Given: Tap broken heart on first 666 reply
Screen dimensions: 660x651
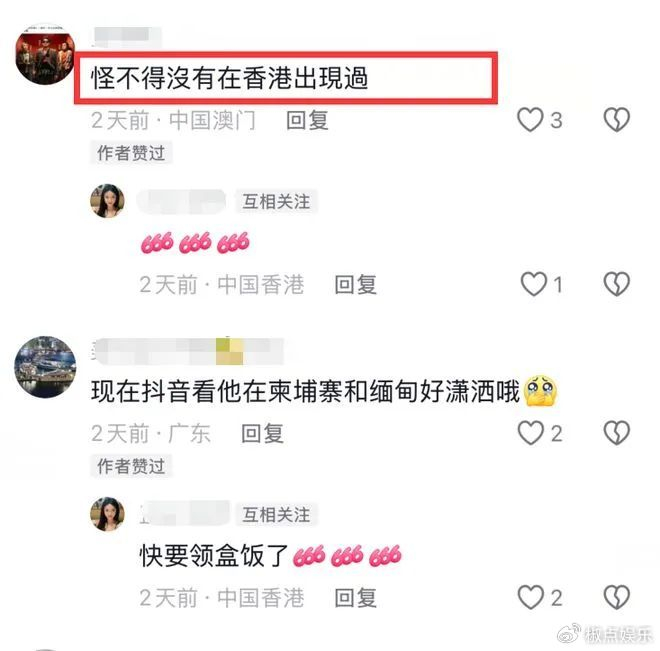Looking at the screenshot, I should (x=617, y=284).
